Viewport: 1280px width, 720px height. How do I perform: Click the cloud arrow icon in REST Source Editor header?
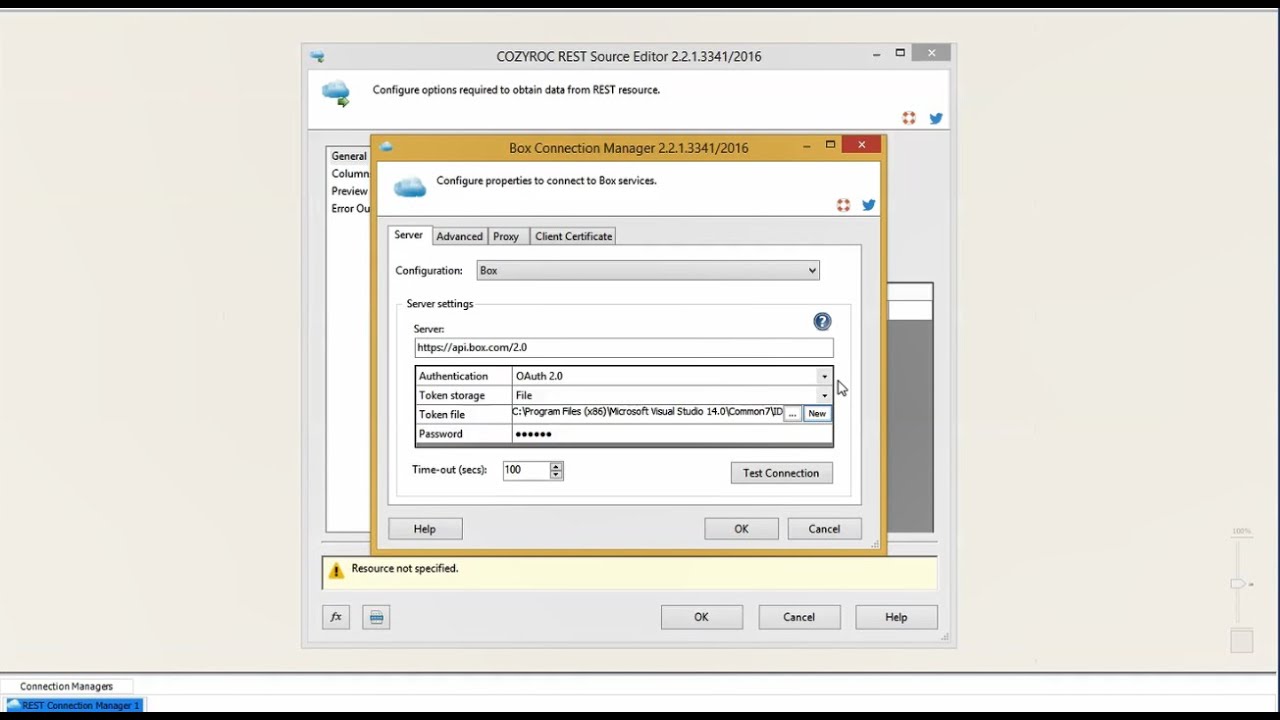(x=336, y=94)
